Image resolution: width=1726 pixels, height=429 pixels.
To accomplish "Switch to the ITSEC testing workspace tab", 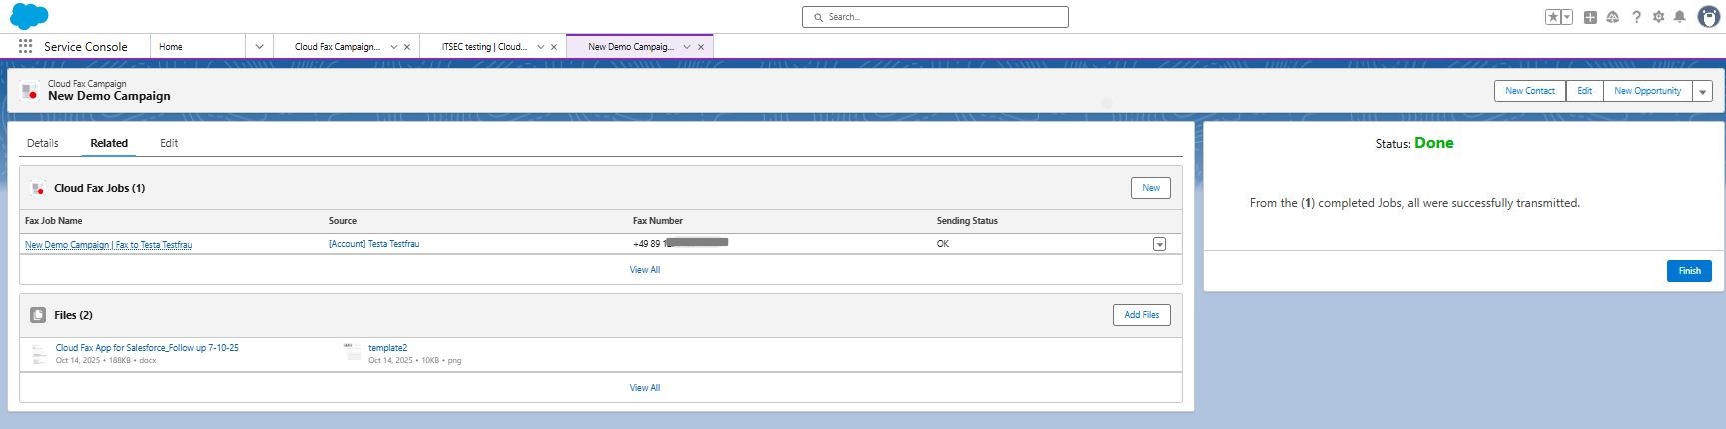I will 484,46.
